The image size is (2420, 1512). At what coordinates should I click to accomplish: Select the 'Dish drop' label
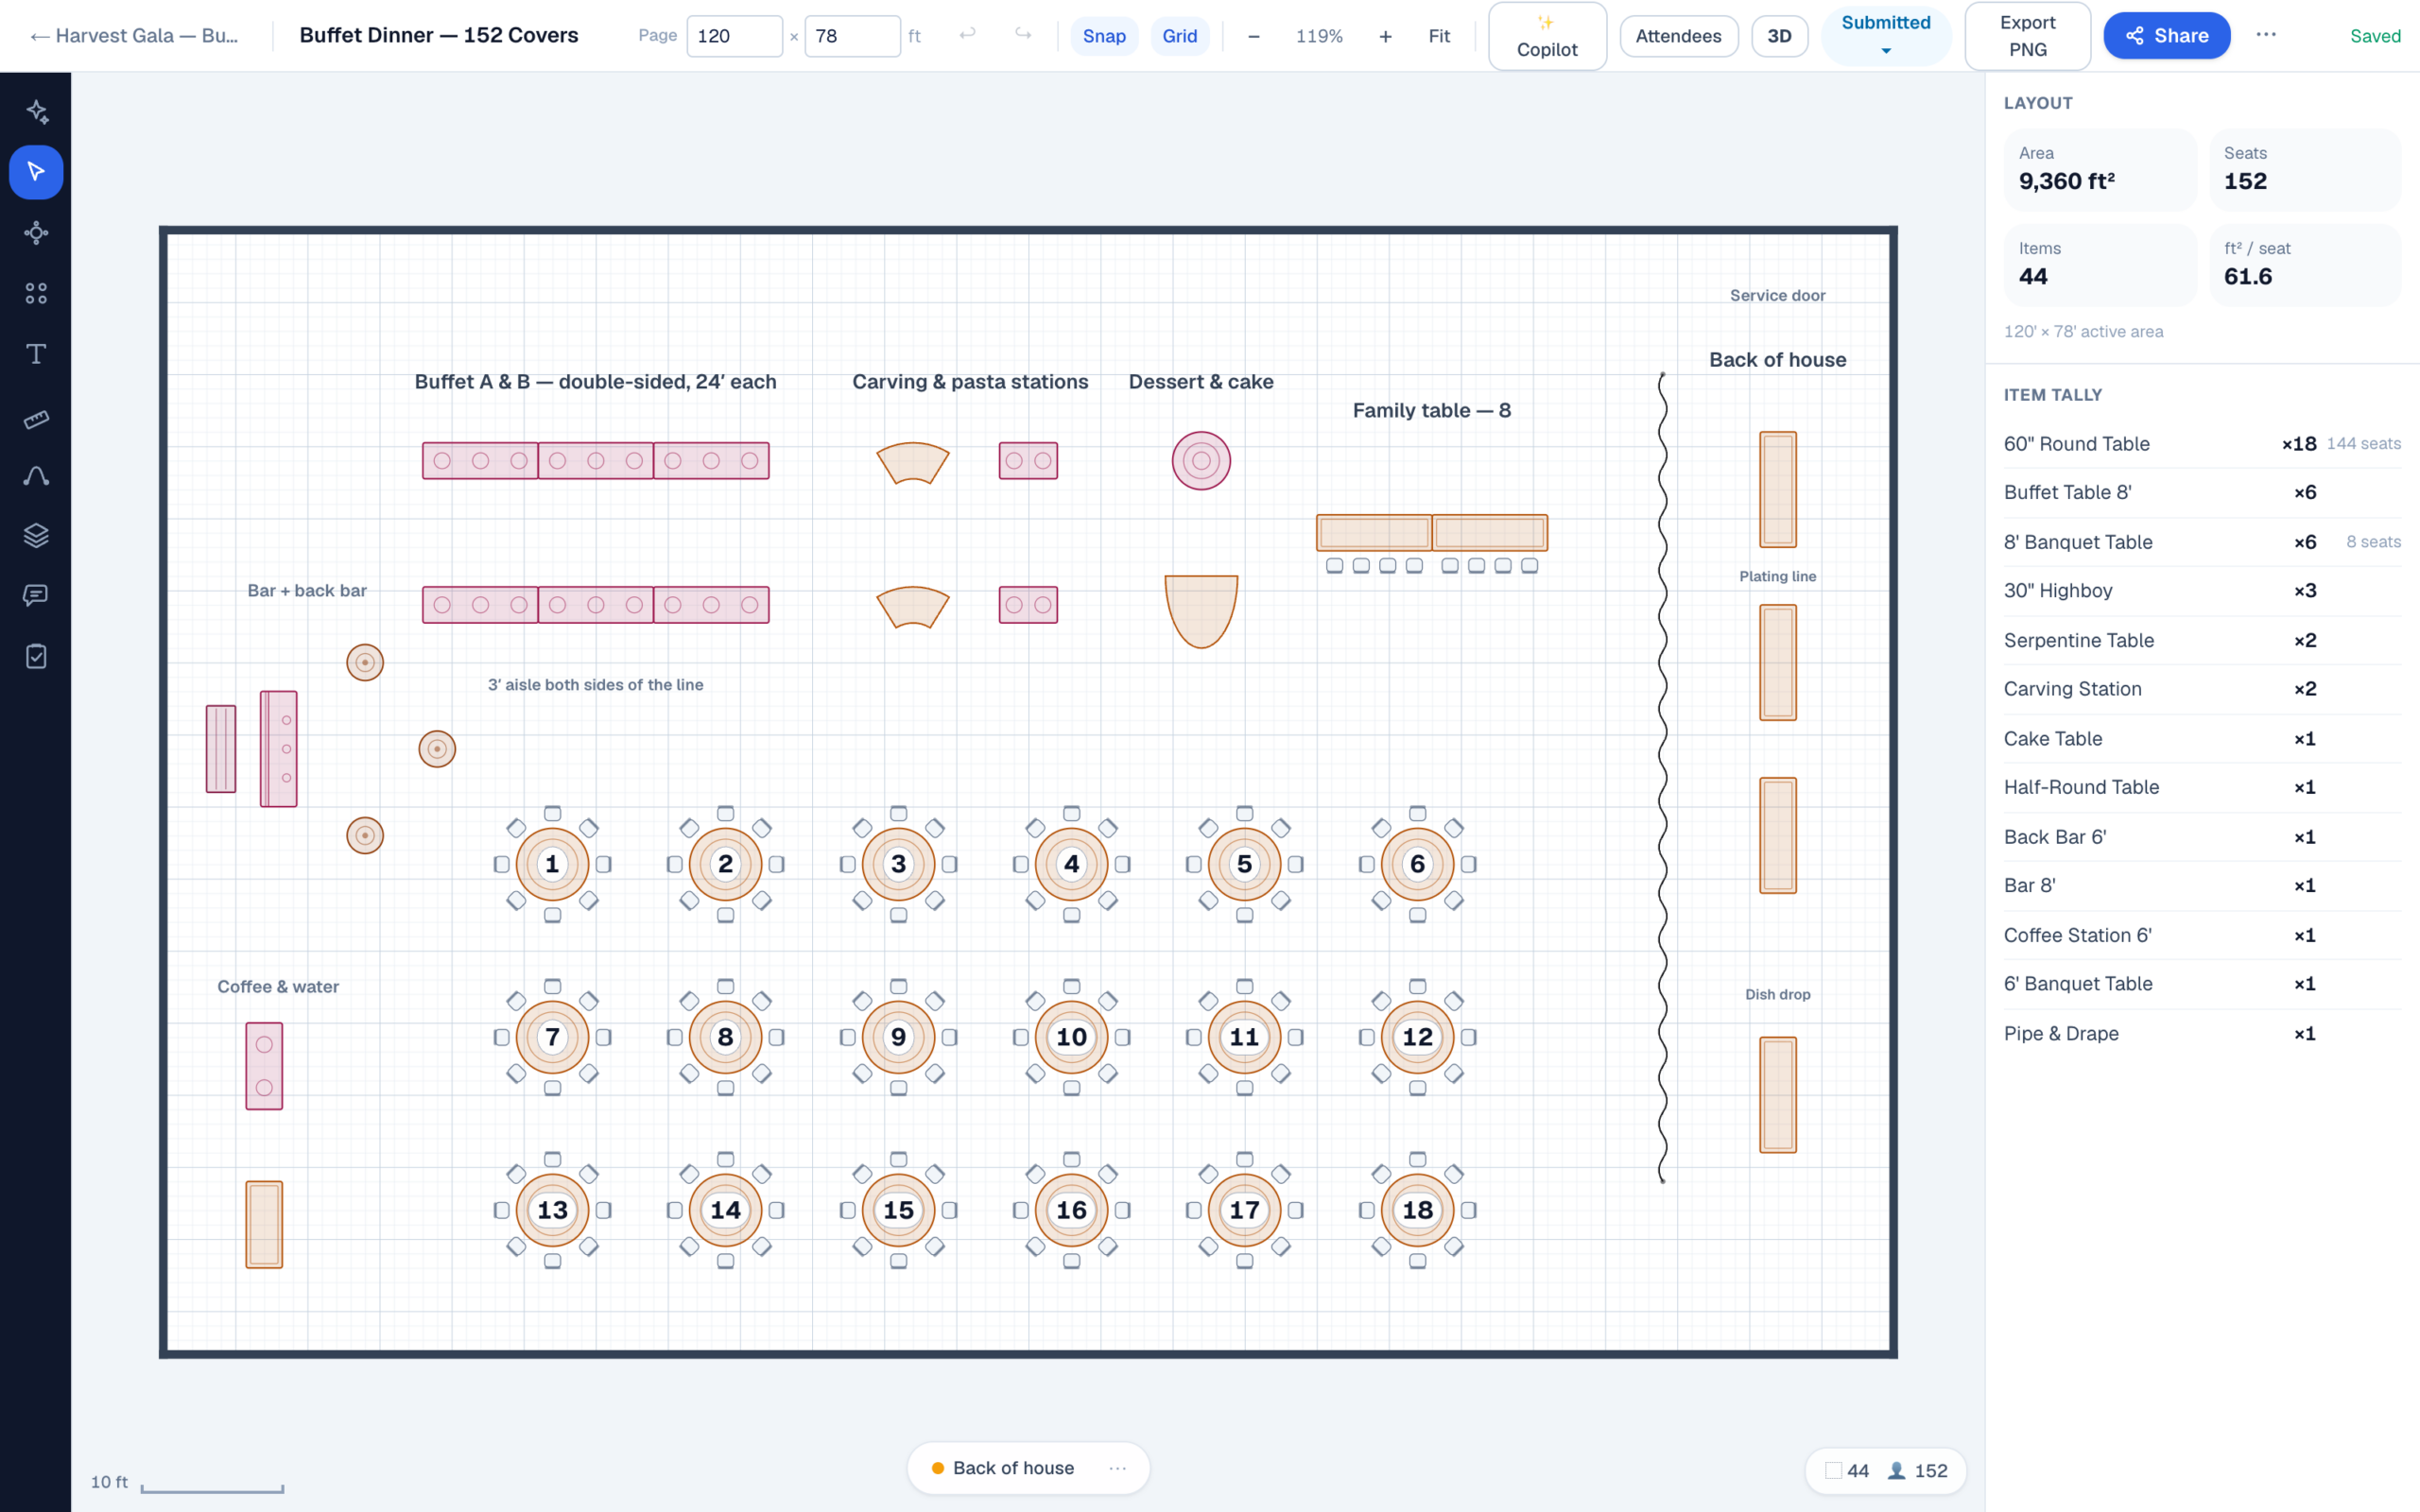pos(1777,994)
